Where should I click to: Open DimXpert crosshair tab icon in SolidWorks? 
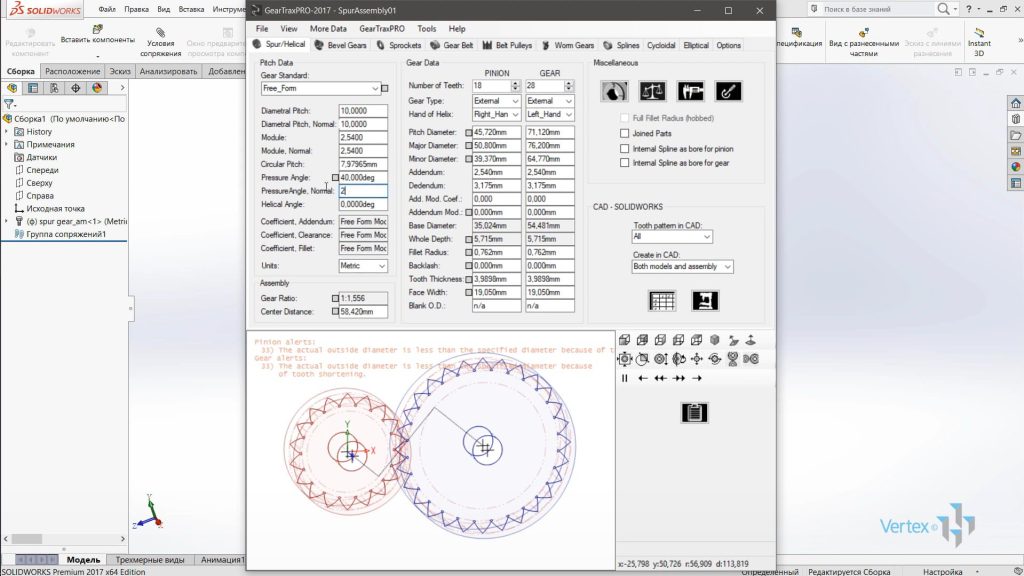[76, 88]
